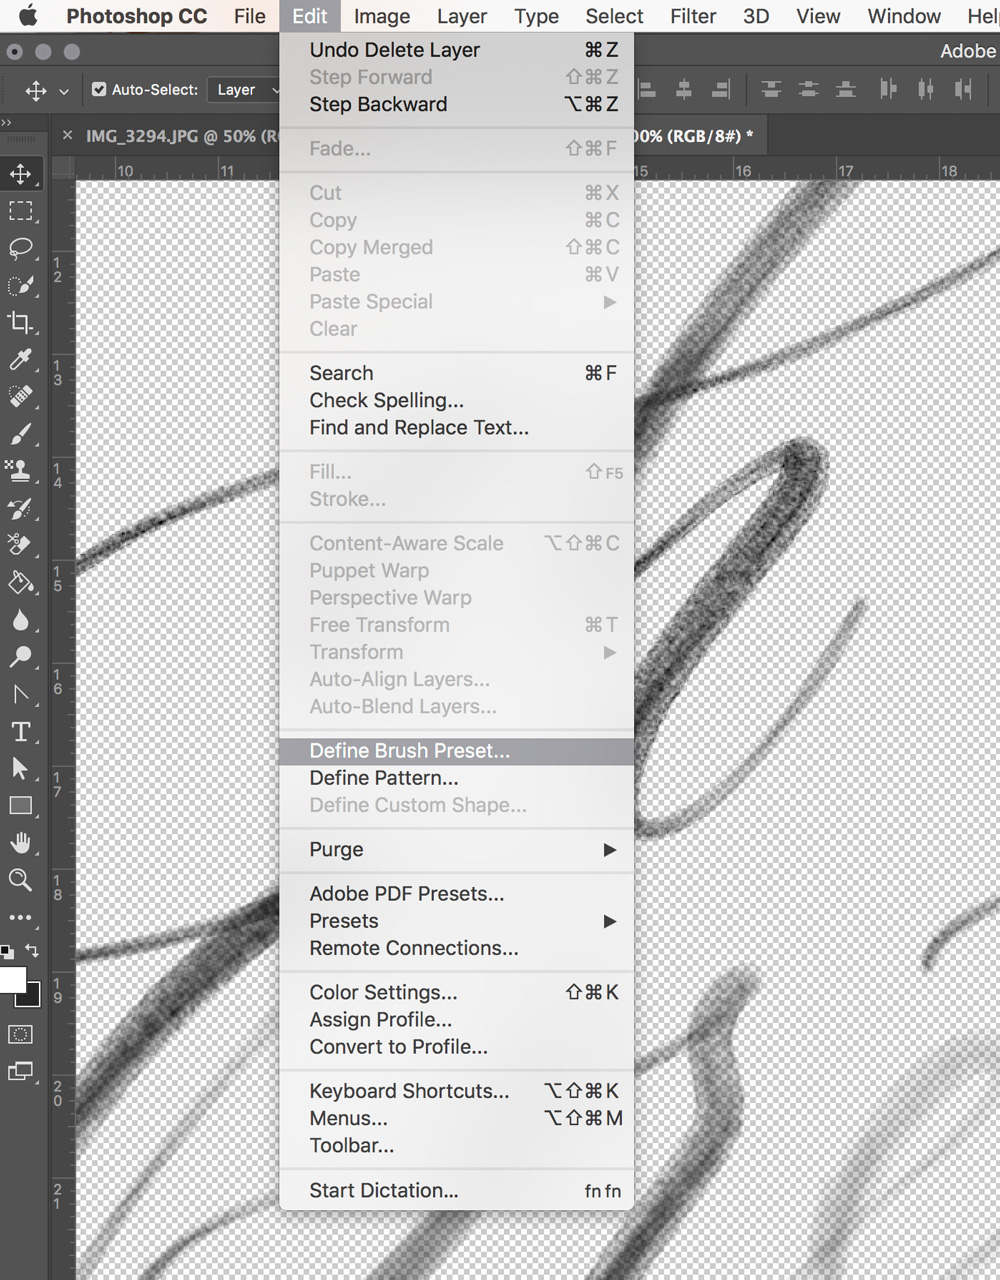This screenshot has height=1280, width=1000.
Task: Select the Eyedropper tool
Action: tap(22, 359)
